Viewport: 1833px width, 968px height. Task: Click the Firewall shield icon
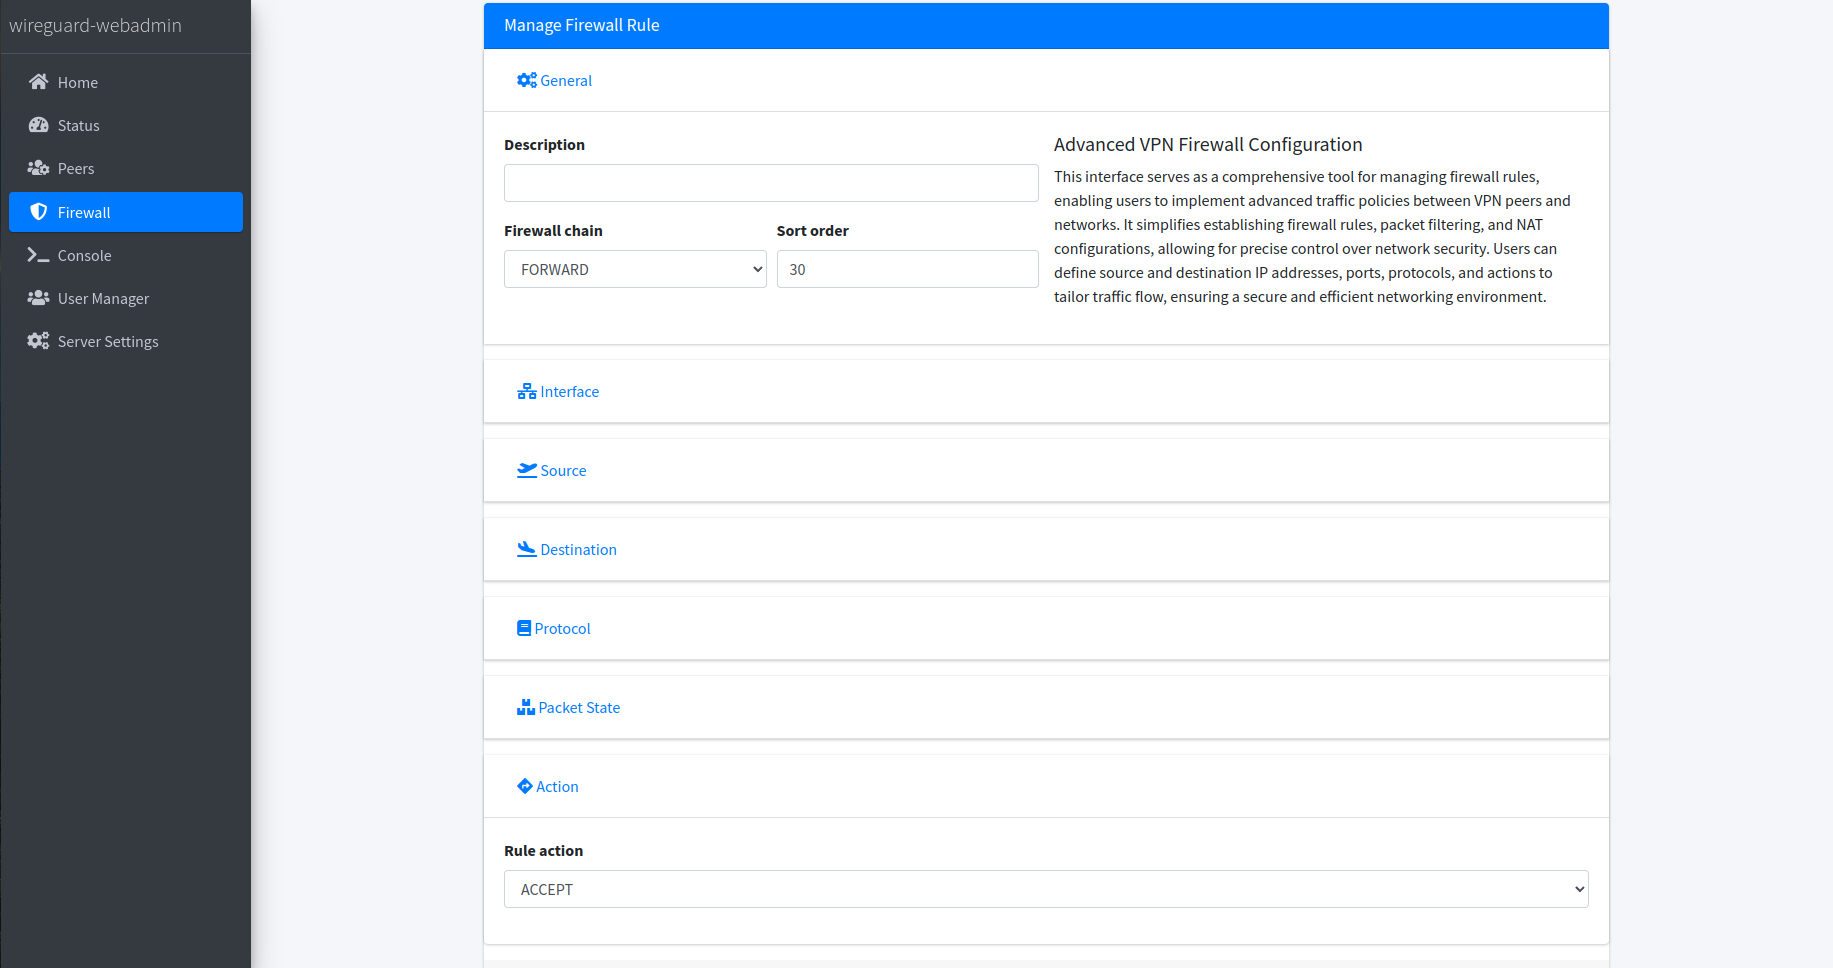coord(39,212)
